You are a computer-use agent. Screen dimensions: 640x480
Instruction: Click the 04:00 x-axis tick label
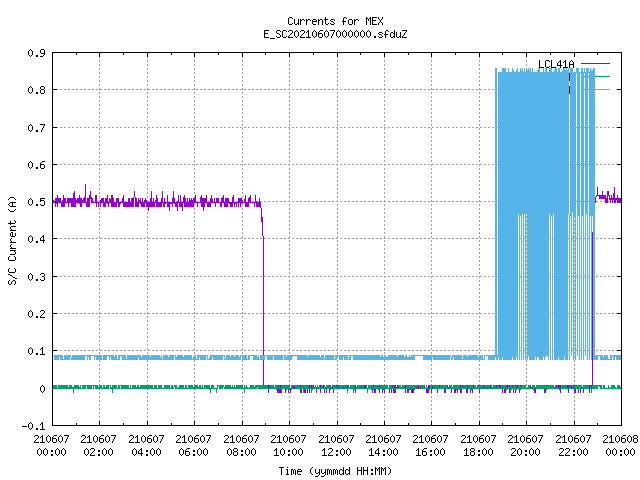(x=146, y=452)
